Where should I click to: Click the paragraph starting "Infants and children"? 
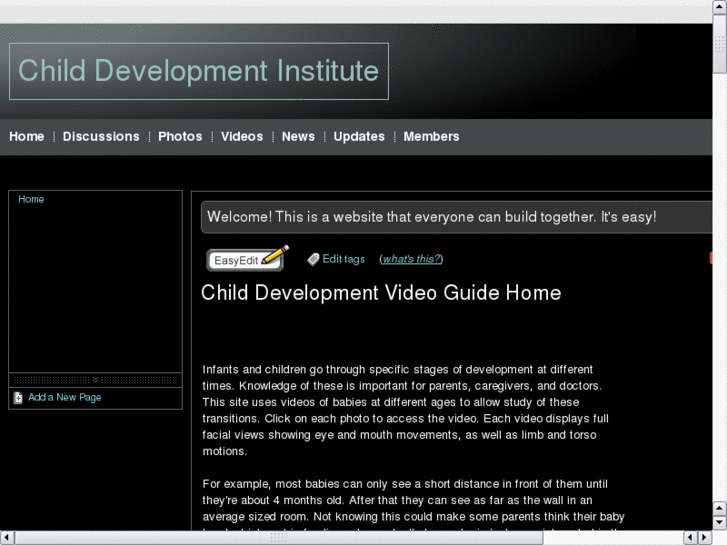coord(406,410)
